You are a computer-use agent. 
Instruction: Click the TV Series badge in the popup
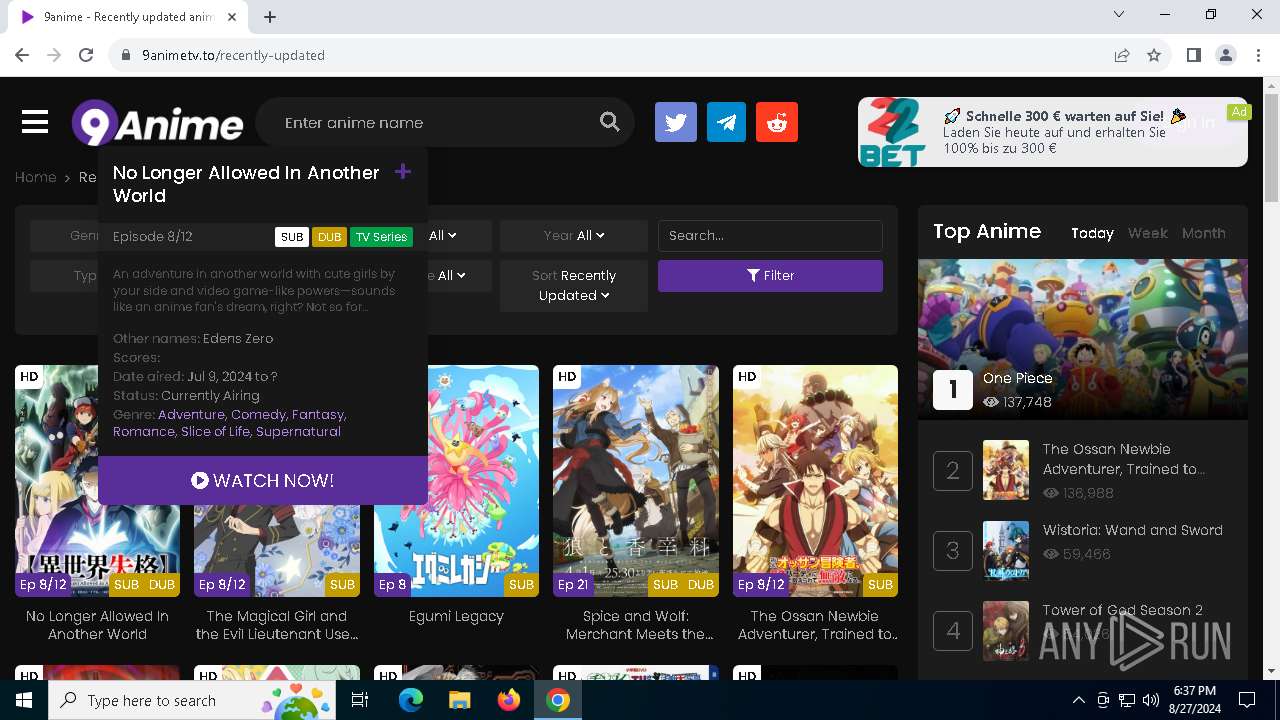pyautogui.click(x=381, y=237)
